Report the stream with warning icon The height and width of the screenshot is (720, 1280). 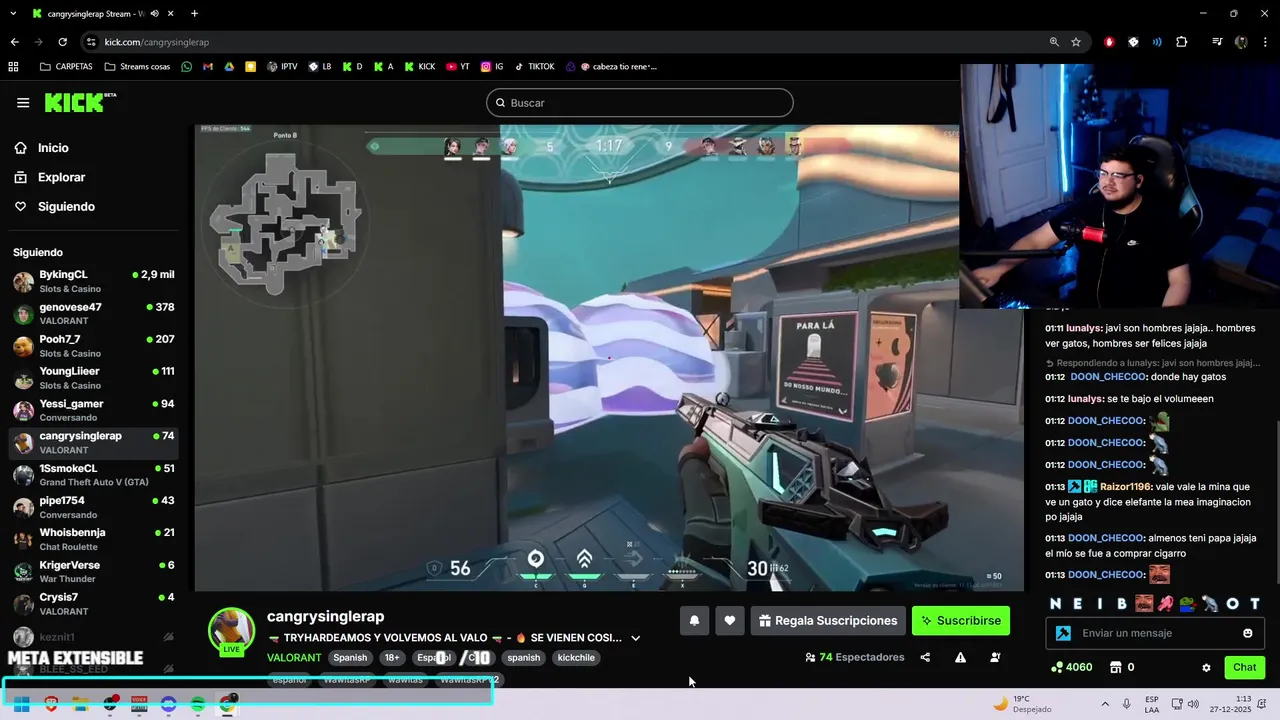pos(960,658)
